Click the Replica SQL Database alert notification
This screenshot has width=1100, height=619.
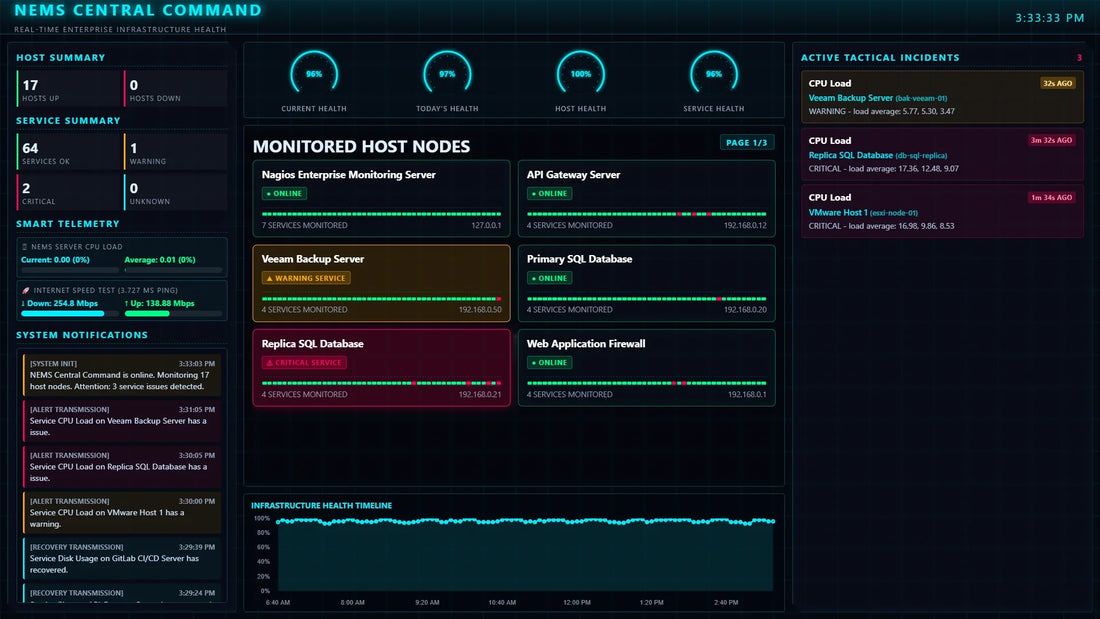click(x=121, y=466)
